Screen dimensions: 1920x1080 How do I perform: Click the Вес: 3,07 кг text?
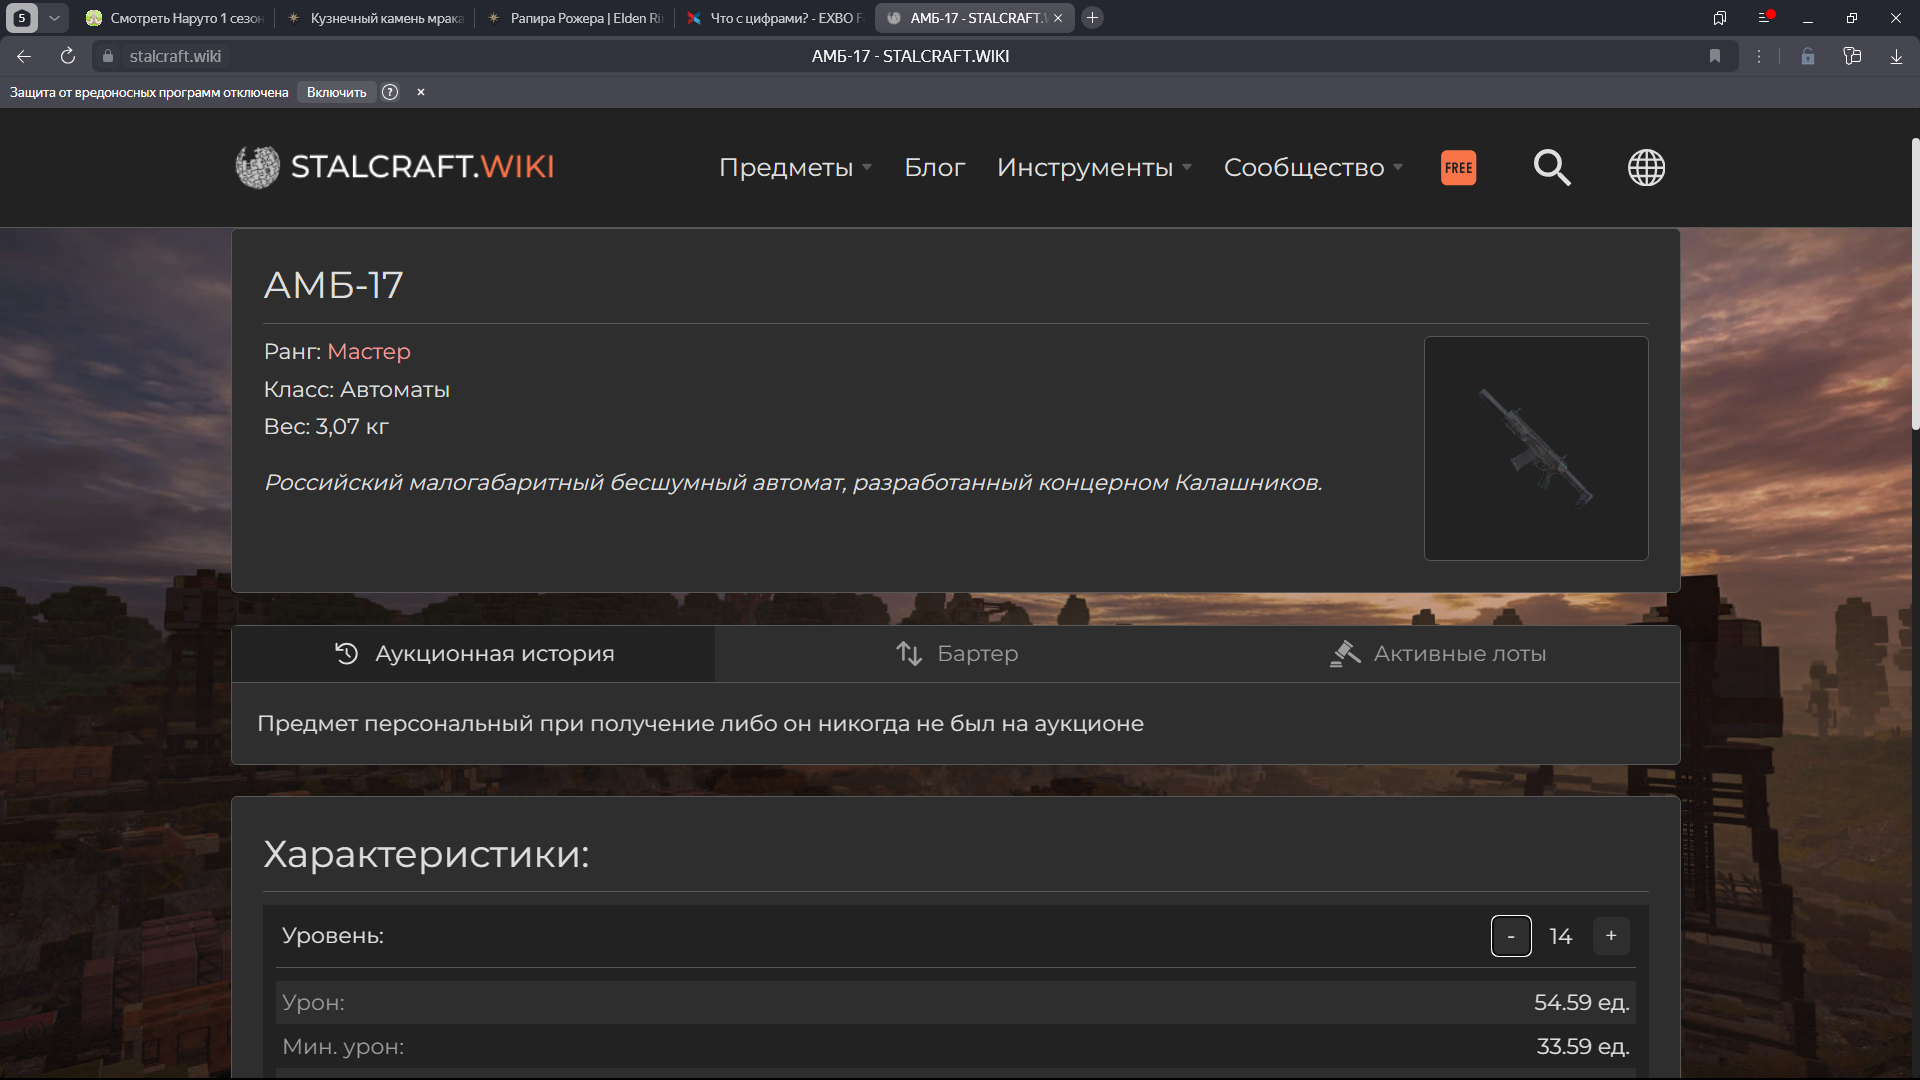(326, 427)
